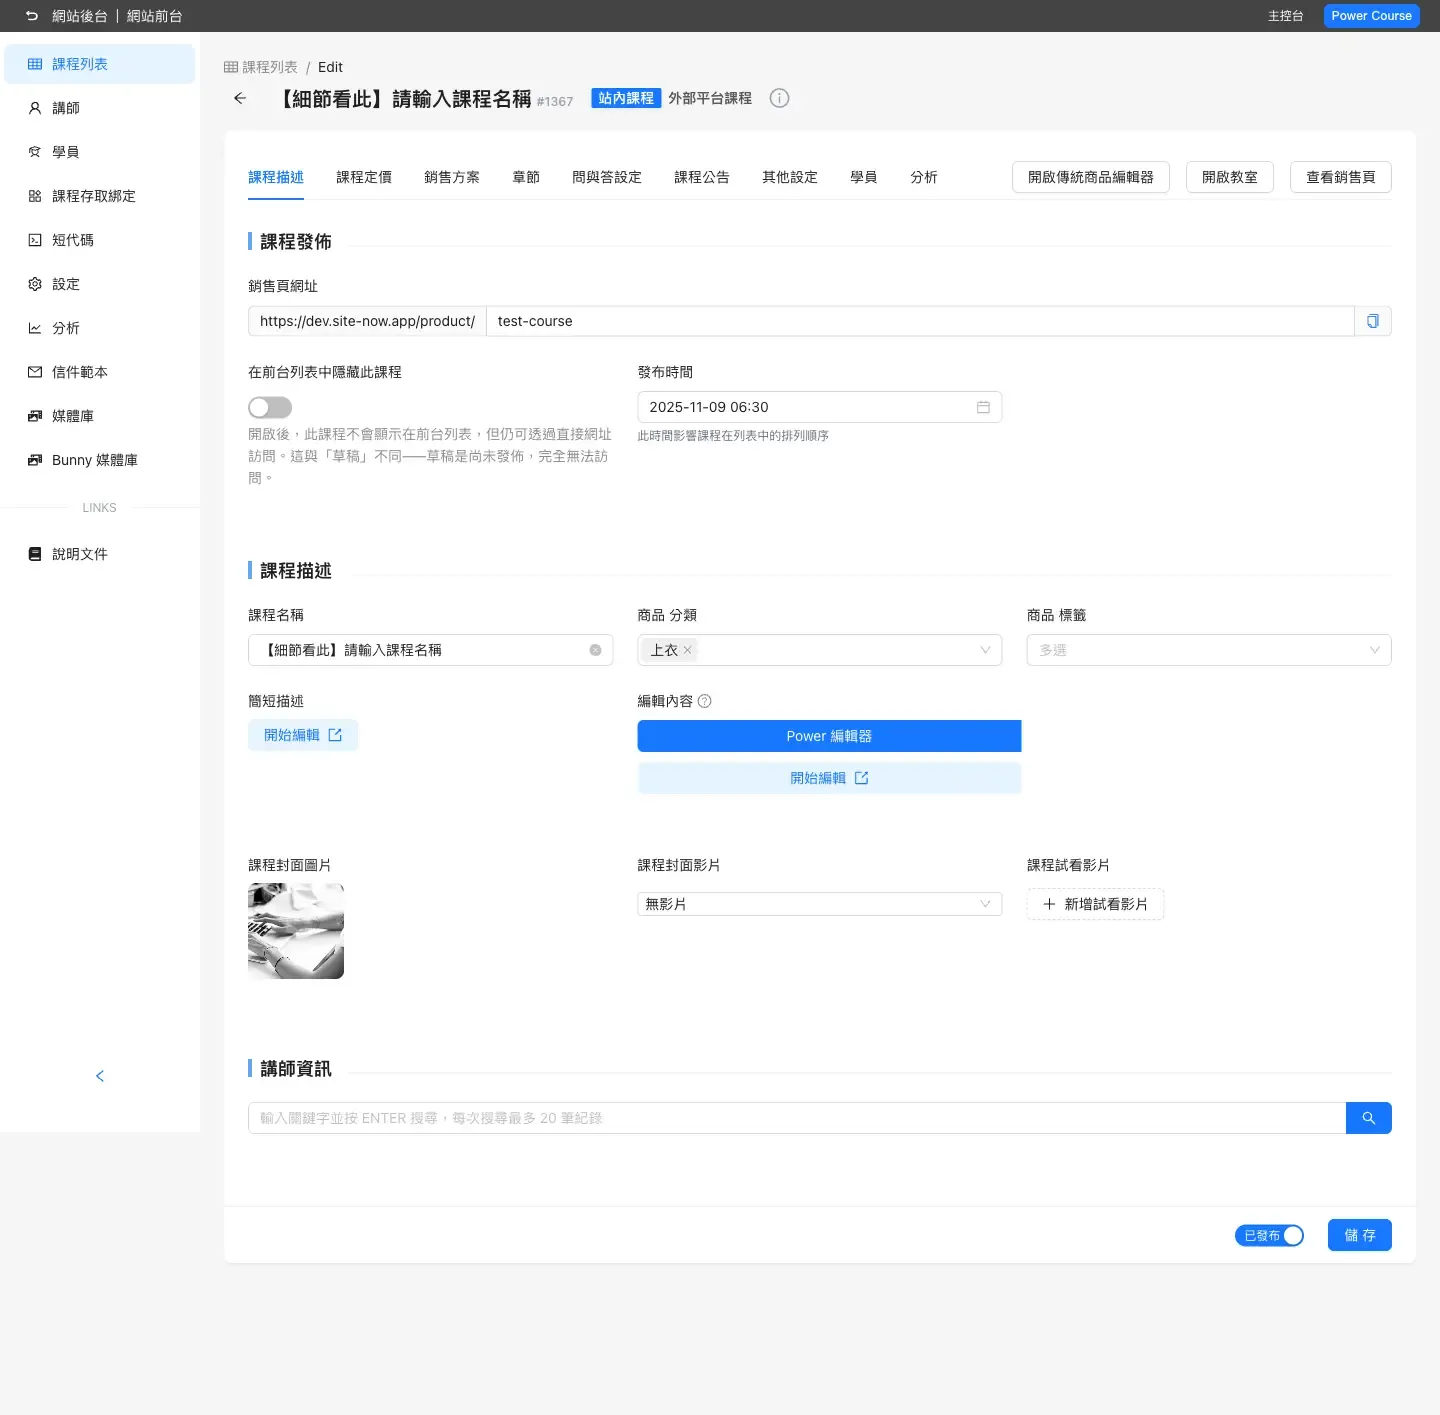The height and width of the screenshot is (1415, 1440).
Task: Click 課程列表 in the breadcrumb
Action: tap(261, 67)
